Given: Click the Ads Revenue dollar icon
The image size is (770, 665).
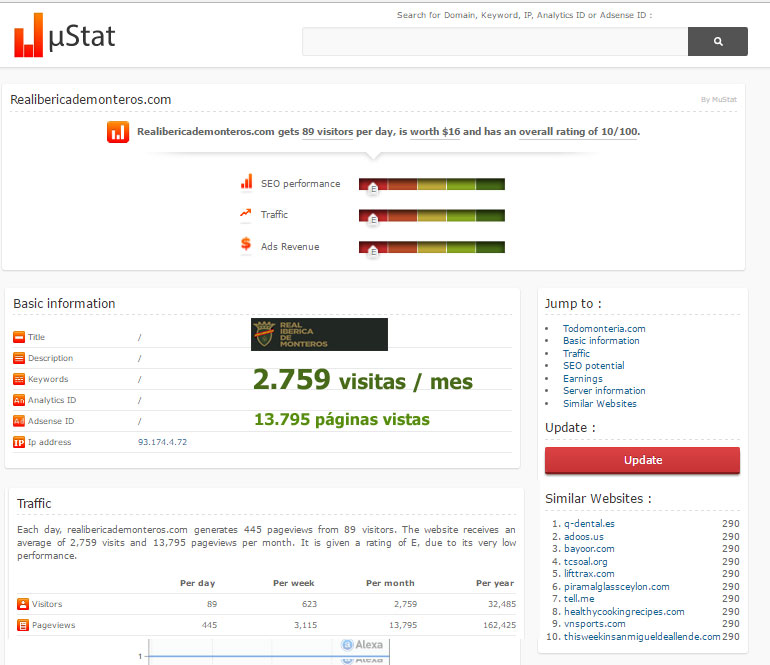Looking at the screenshot, I should coord(246,244).
